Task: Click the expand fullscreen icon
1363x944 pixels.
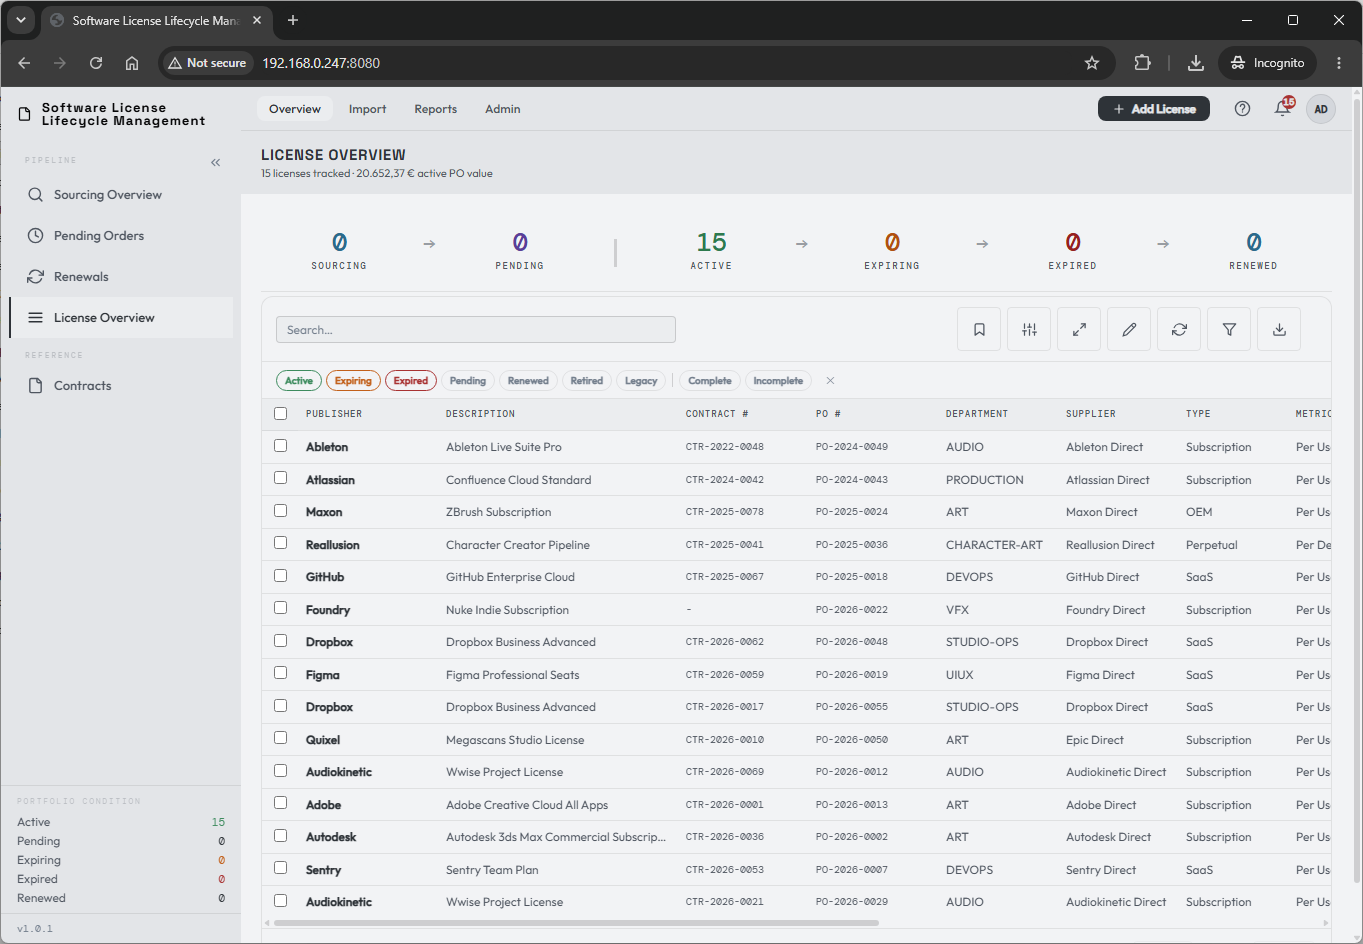Action: click(1079, 329)
